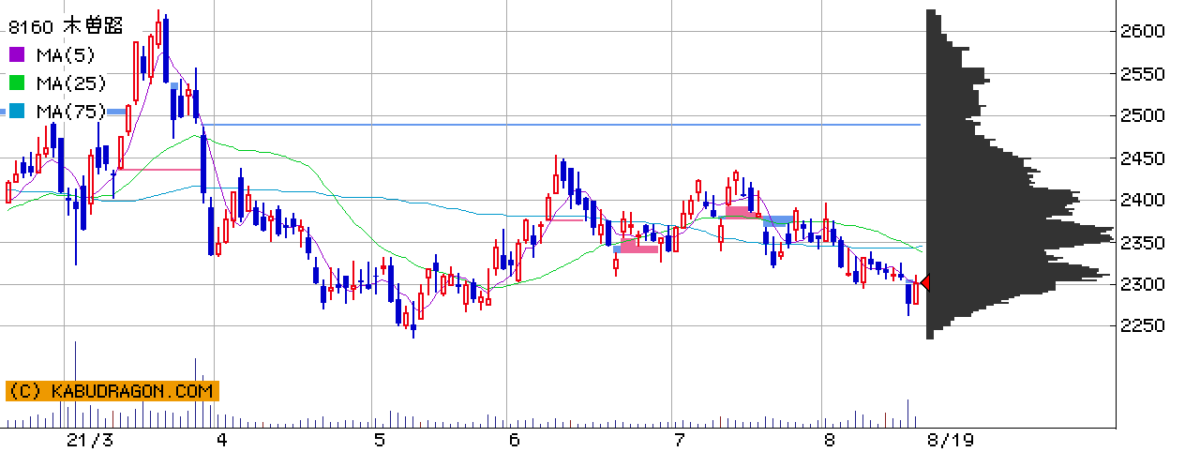This screenshot has width=1200, height=452.
Task: Click the 2300 price axis label
Action: click(1142, 285)
